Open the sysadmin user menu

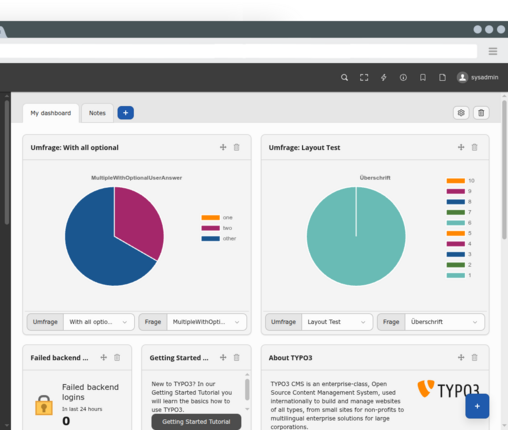click(477, 77)
